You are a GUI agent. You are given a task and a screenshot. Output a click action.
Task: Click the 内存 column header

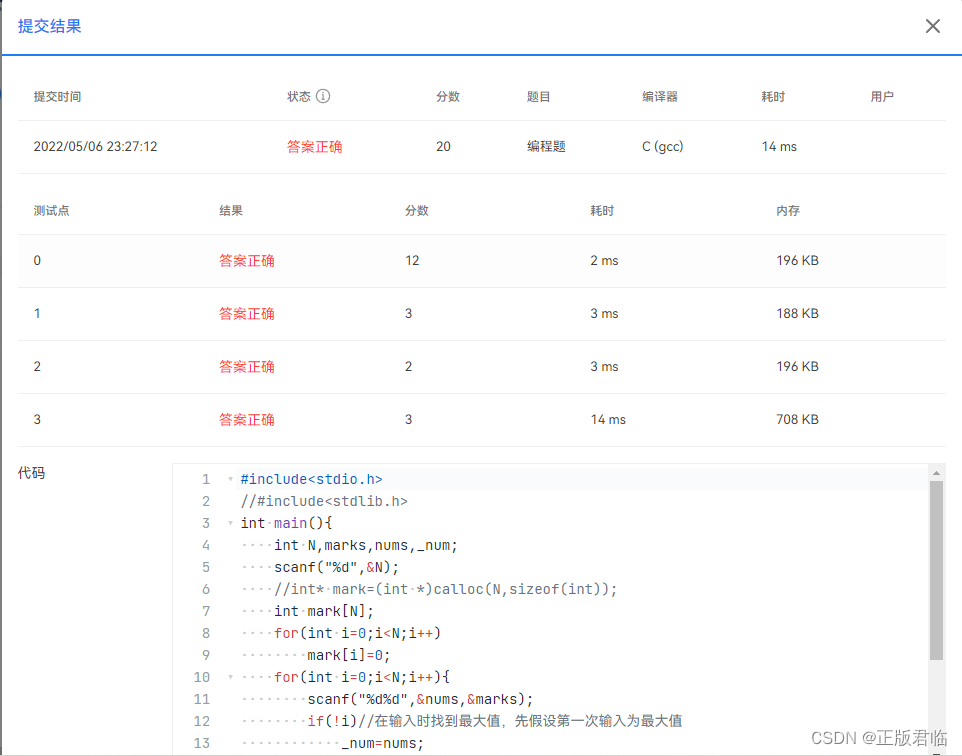tap(788, 211)
